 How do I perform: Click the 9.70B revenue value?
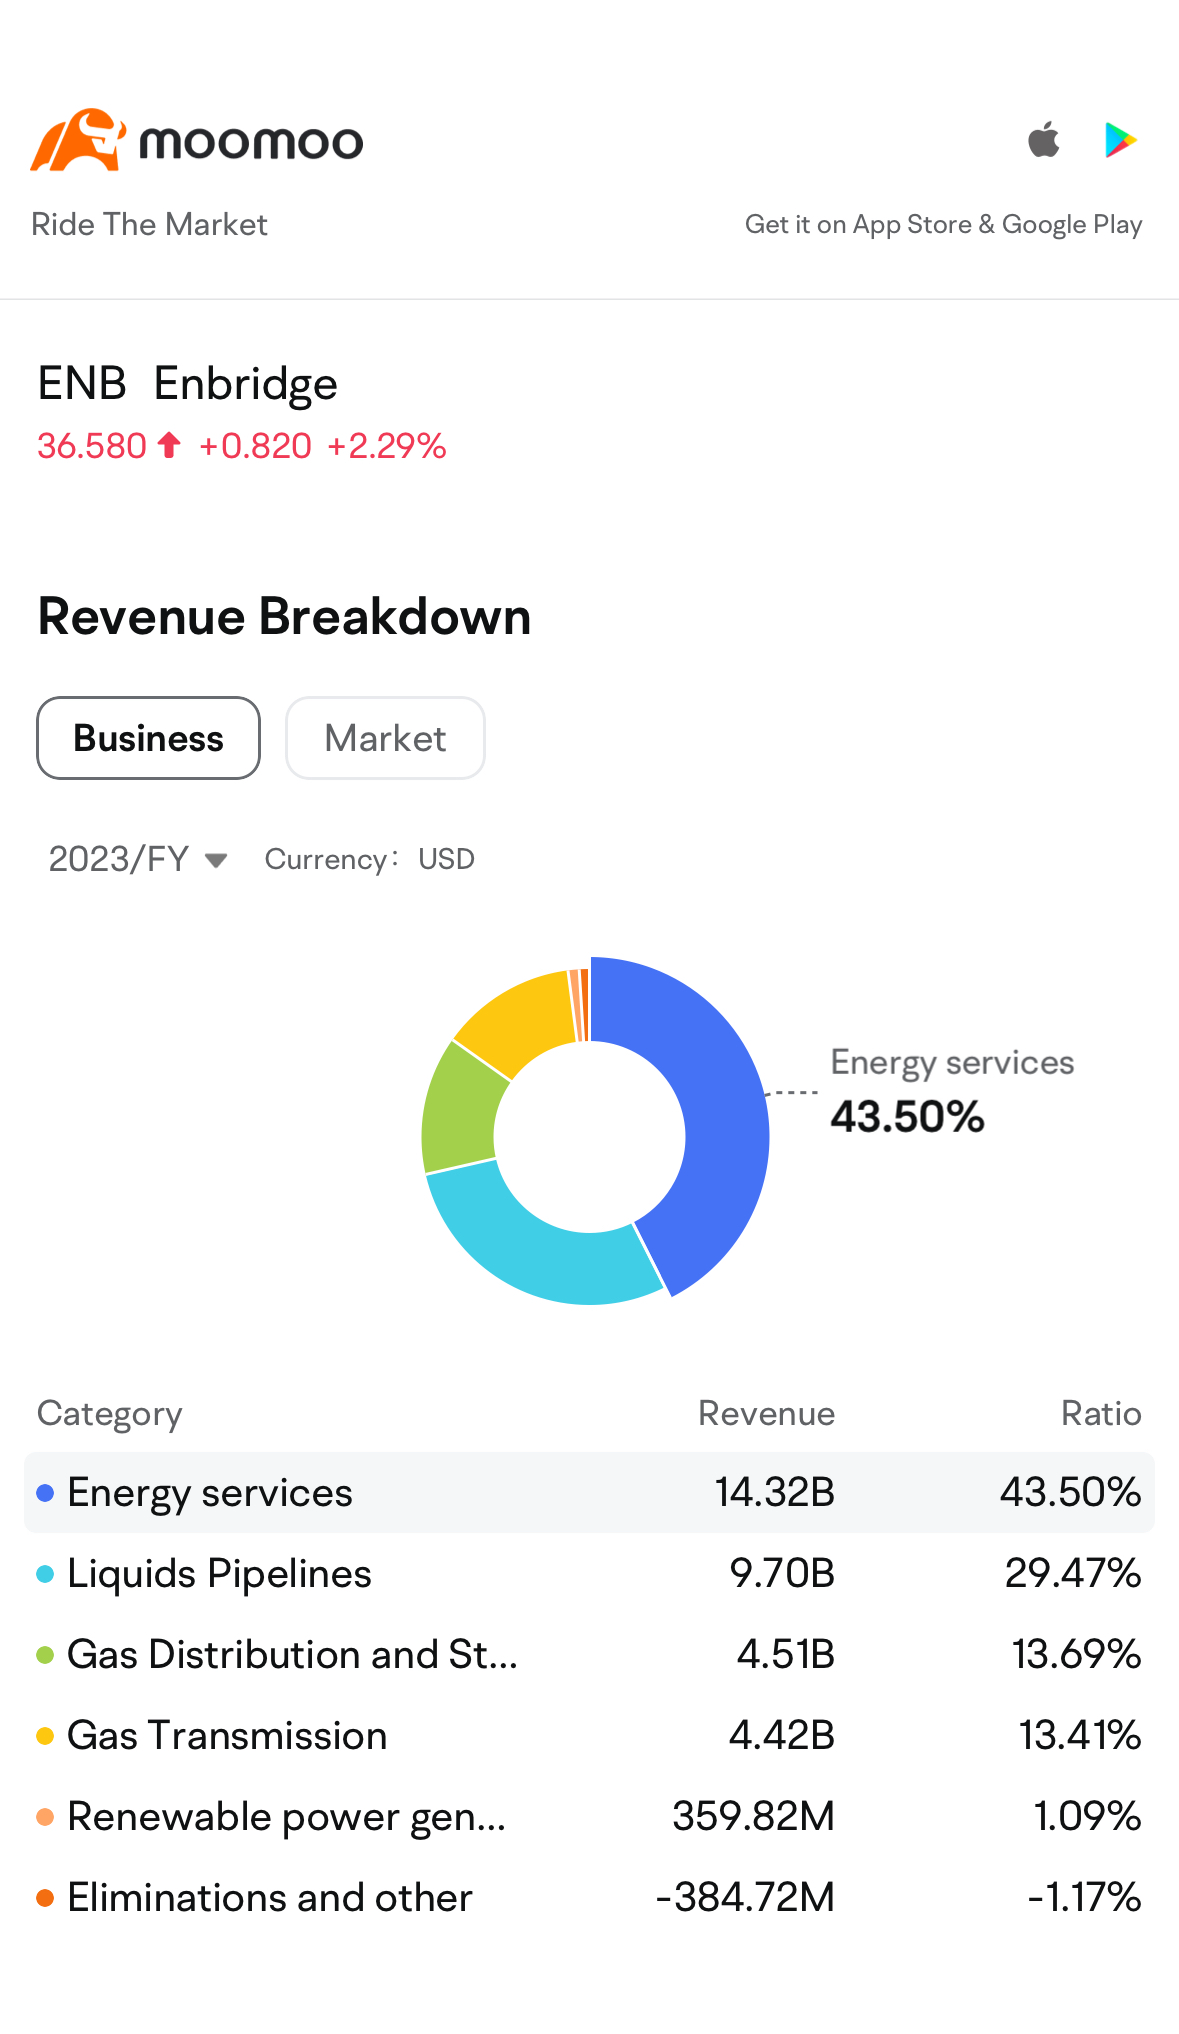(x=782, y=1573)
